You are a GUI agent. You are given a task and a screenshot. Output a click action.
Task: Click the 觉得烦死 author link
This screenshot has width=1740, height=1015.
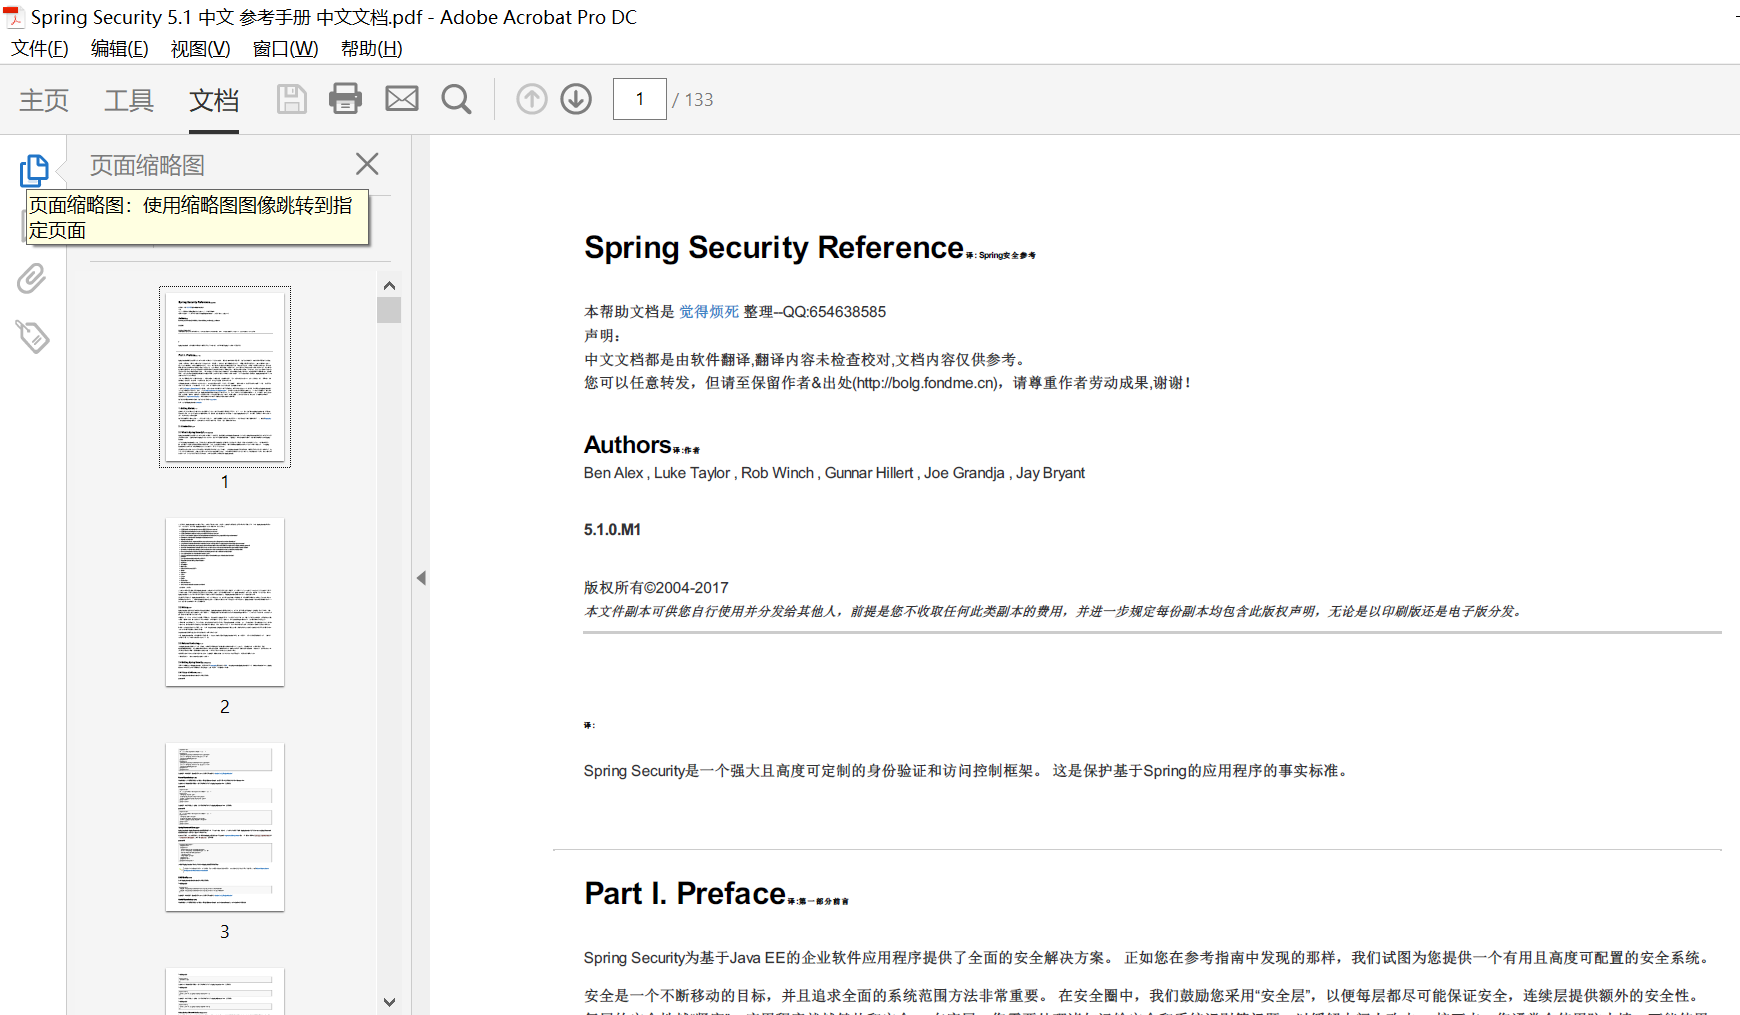[x=709, y=312]
